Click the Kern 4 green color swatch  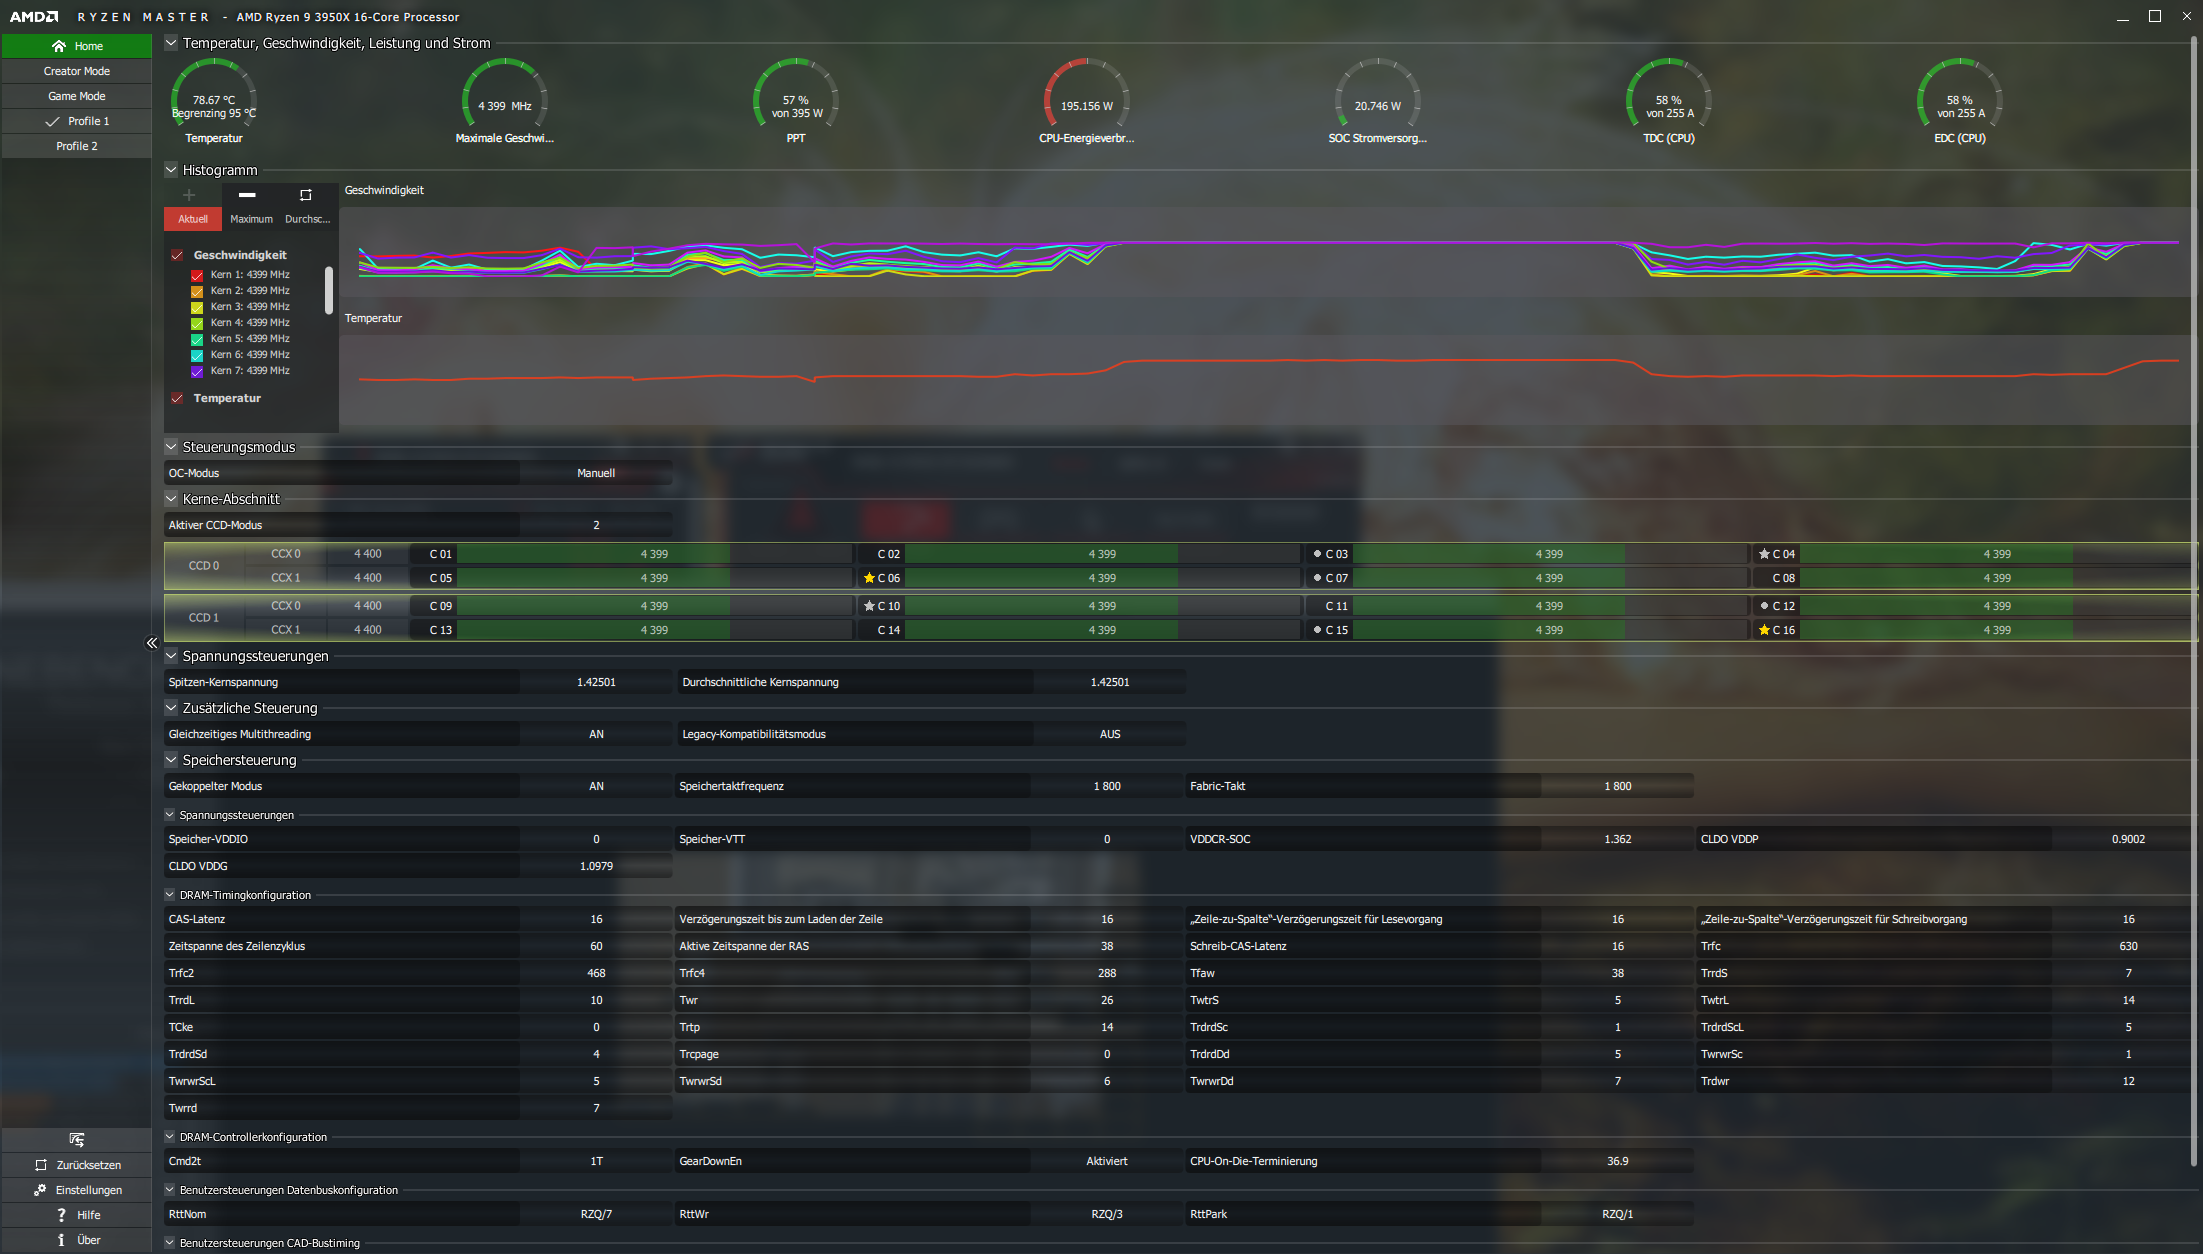[197, 323]
